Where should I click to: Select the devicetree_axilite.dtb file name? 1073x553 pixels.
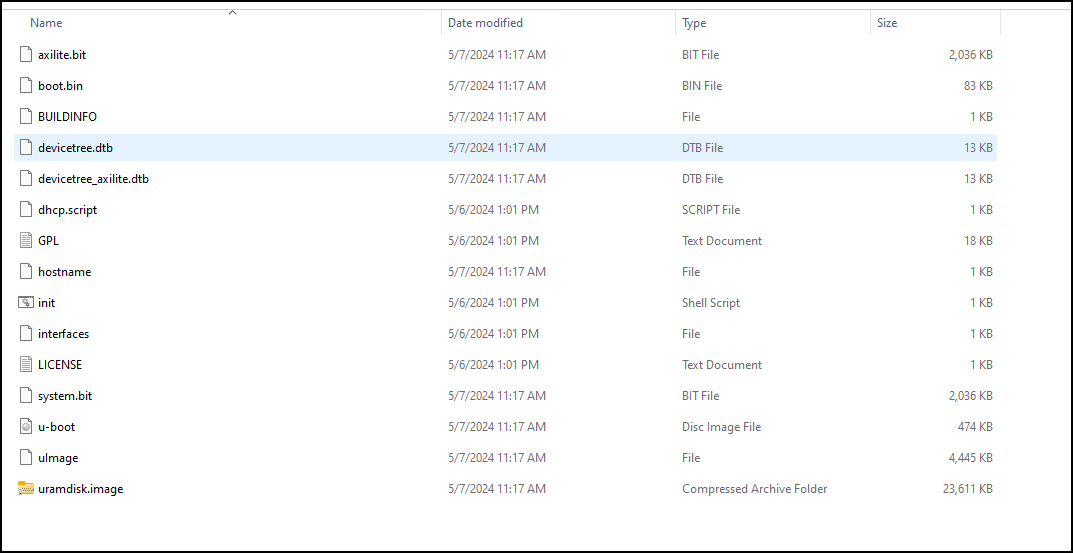coord(93,179)
